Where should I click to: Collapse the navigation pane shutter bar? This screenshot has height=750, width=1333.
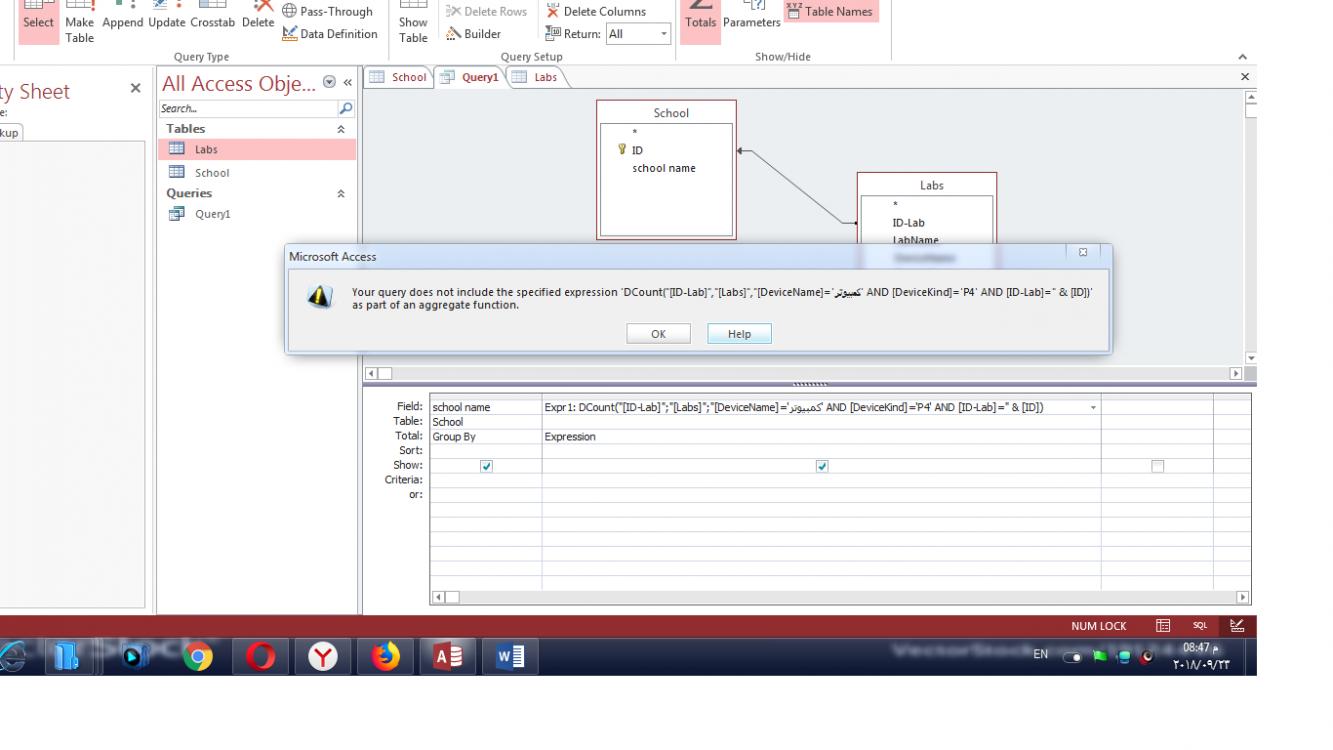pyautogui.click(x=348, y=83)
